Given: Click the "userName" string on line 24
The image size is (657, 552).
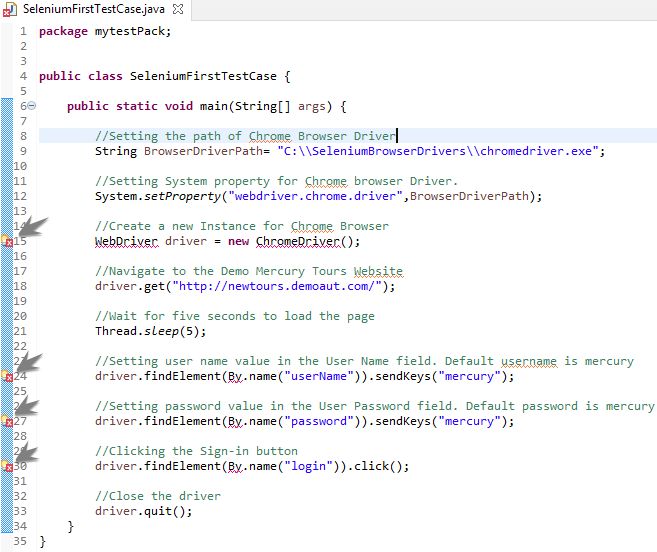Looking at the screenshot, I should [x=319, y=376].
